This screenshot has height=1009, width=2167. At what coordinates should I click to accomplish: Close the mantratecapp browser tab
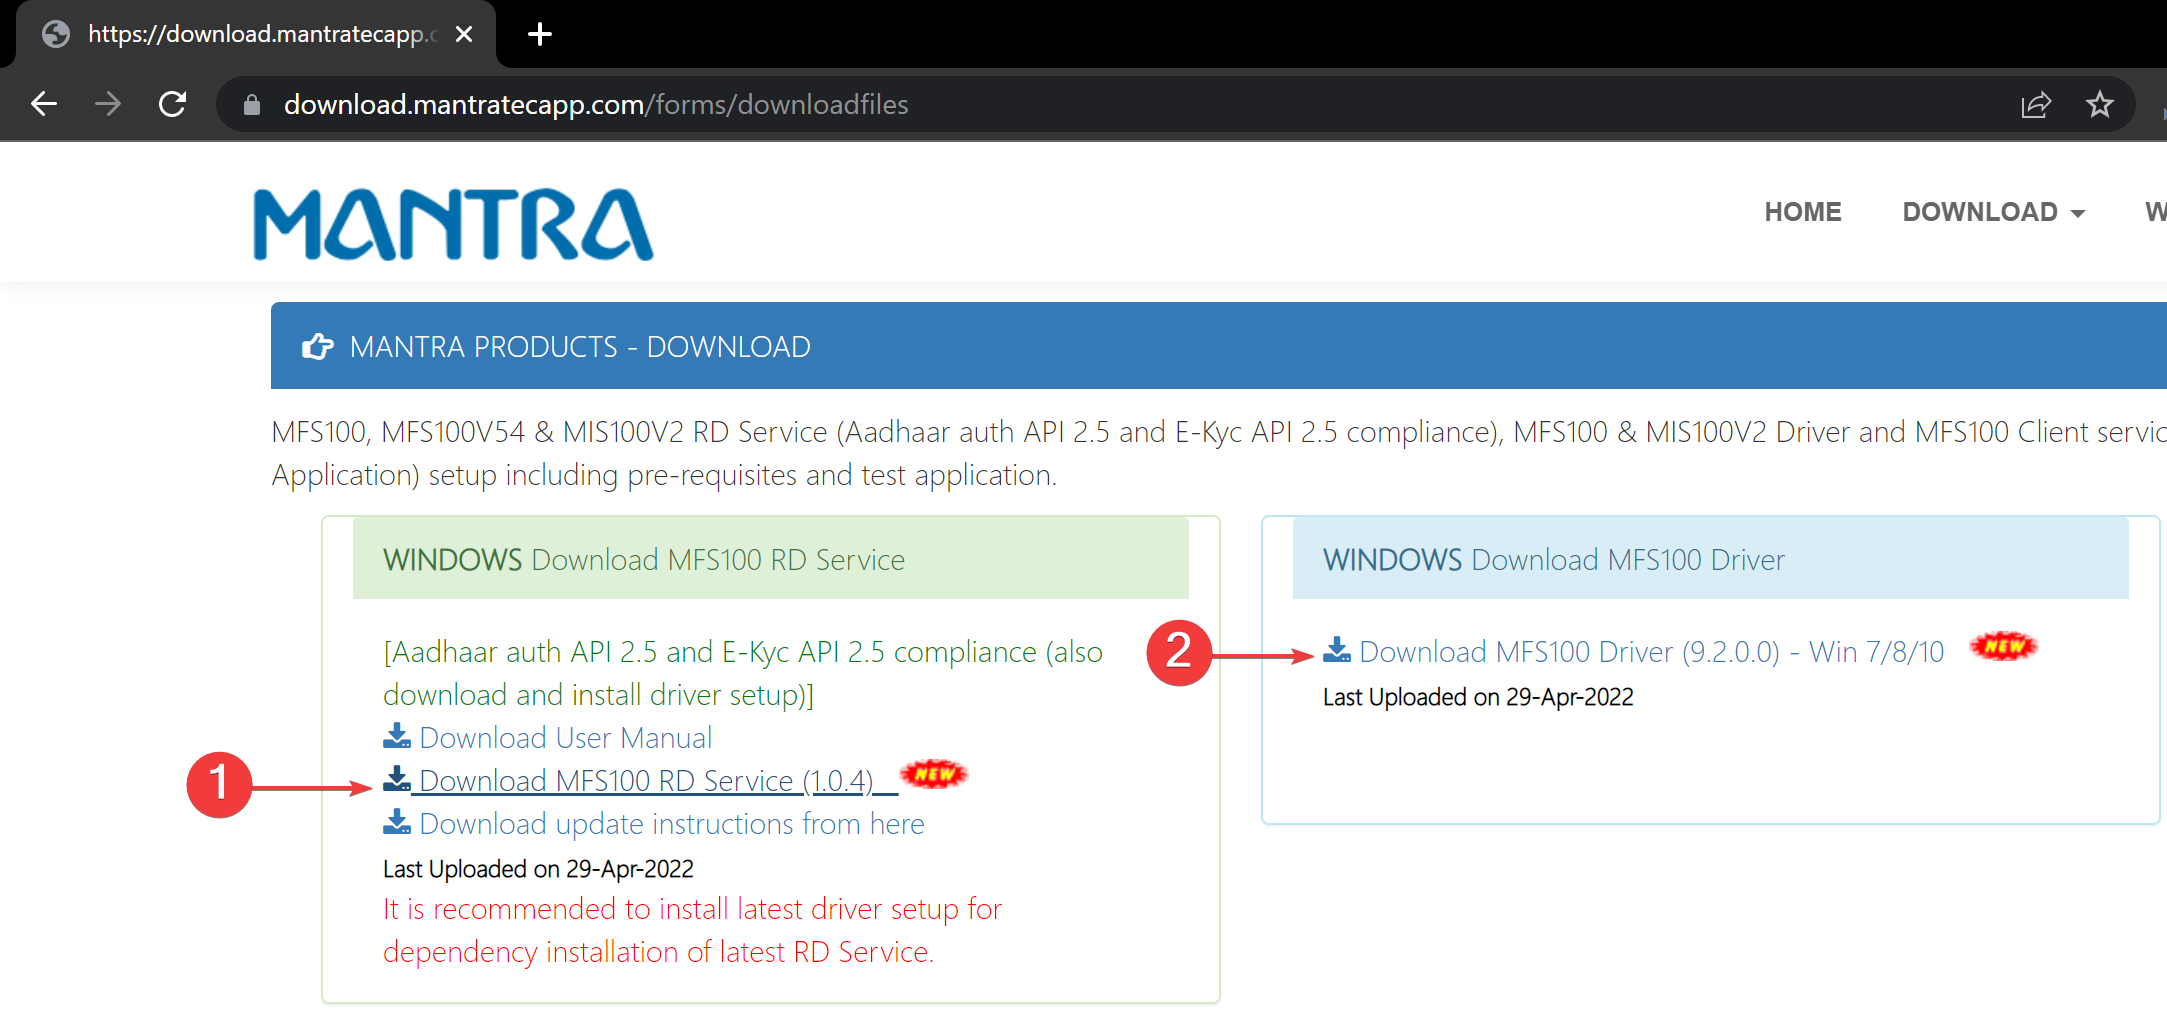464,34
